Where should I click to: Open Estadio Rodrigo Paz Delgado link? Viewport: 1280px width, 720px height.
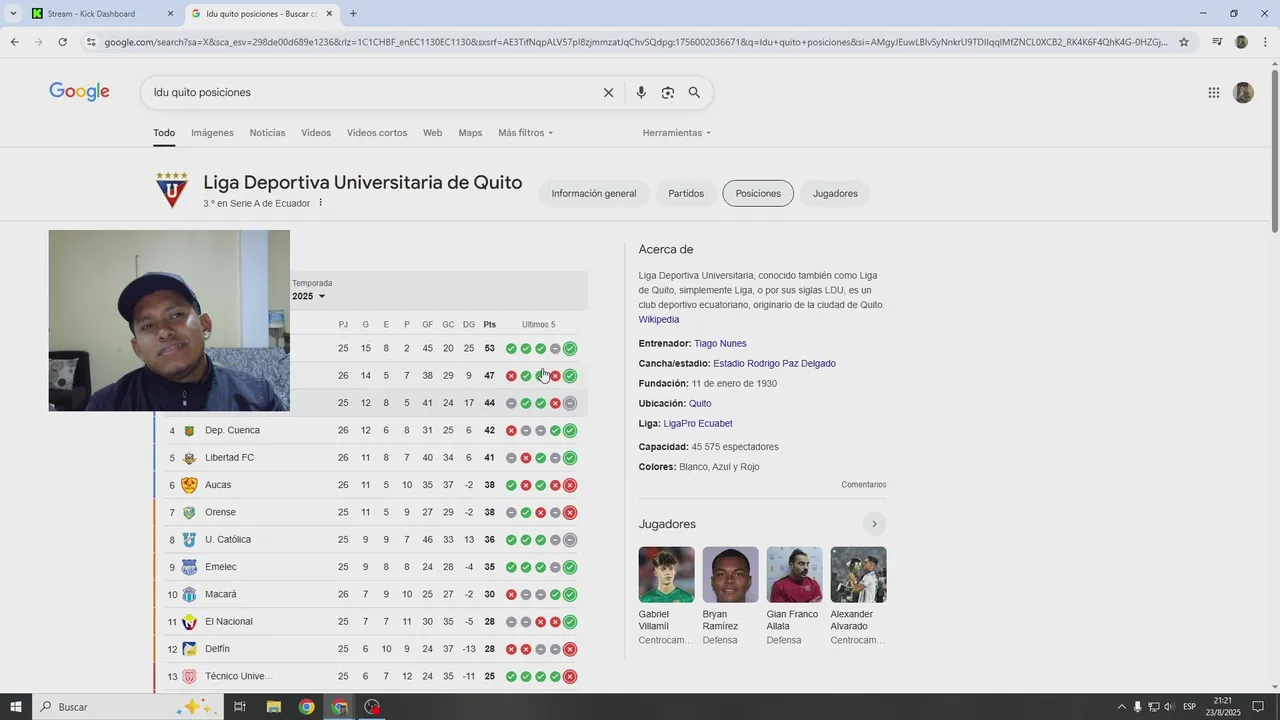(x=774, y=364)
